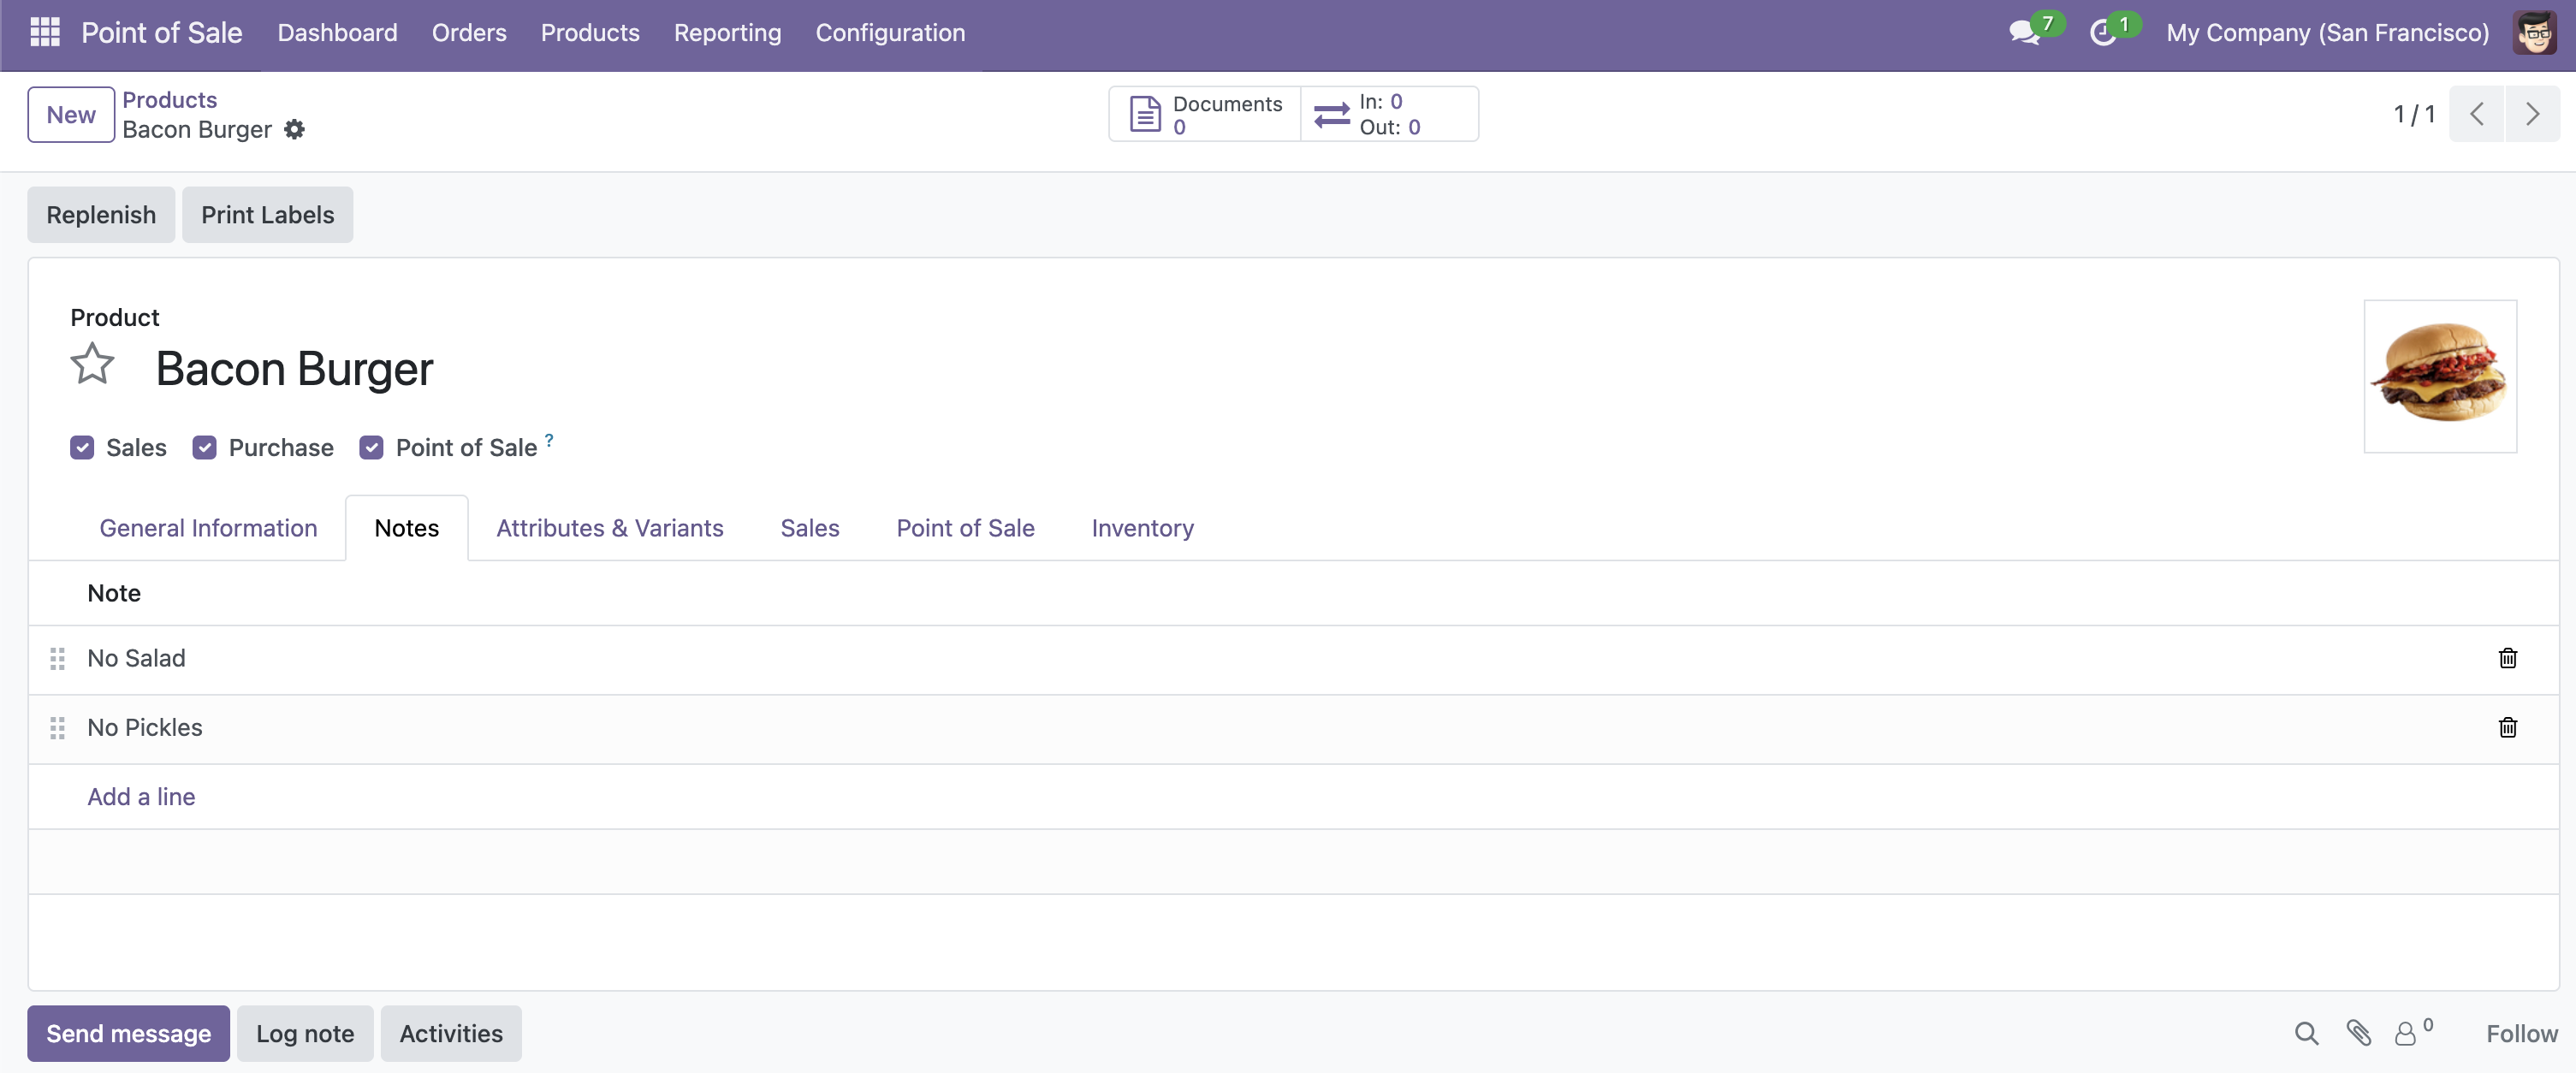The height and width of the screenshot is (1073, 2576).
Task: Open the Orders menu
Action: 469,32
